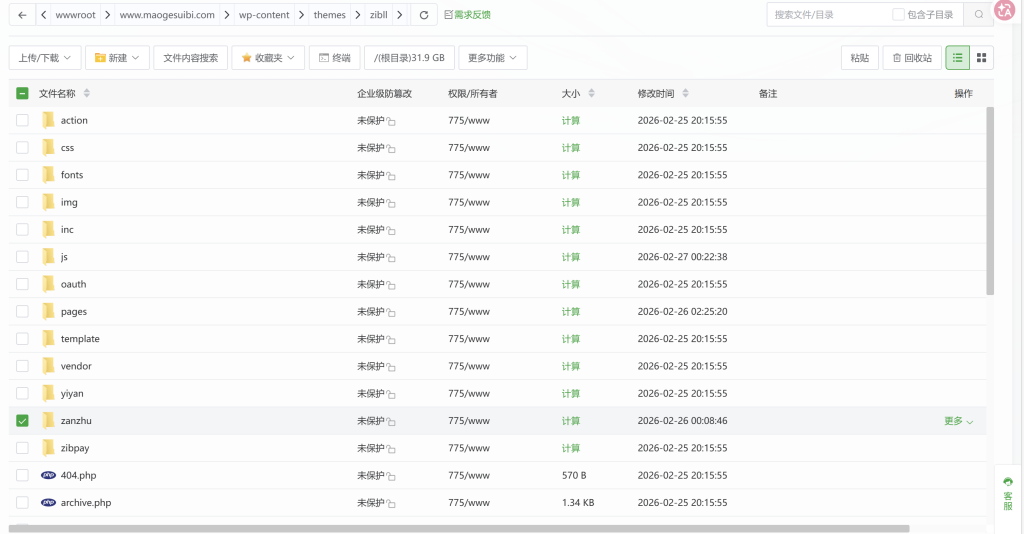
Task: Click the horizontal scrollbar thumb
Action: [x=459, y=528]
